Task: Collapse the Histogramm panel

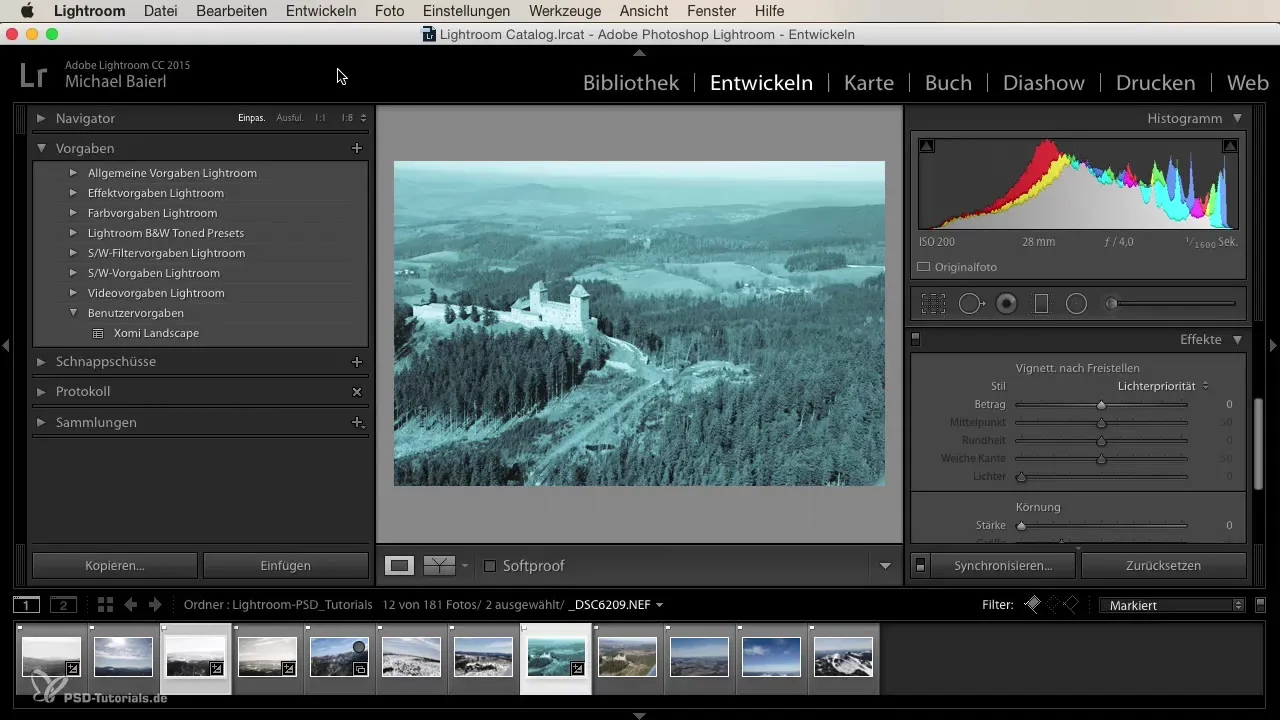Action: pyautogui.click(x=1238, y=118)
